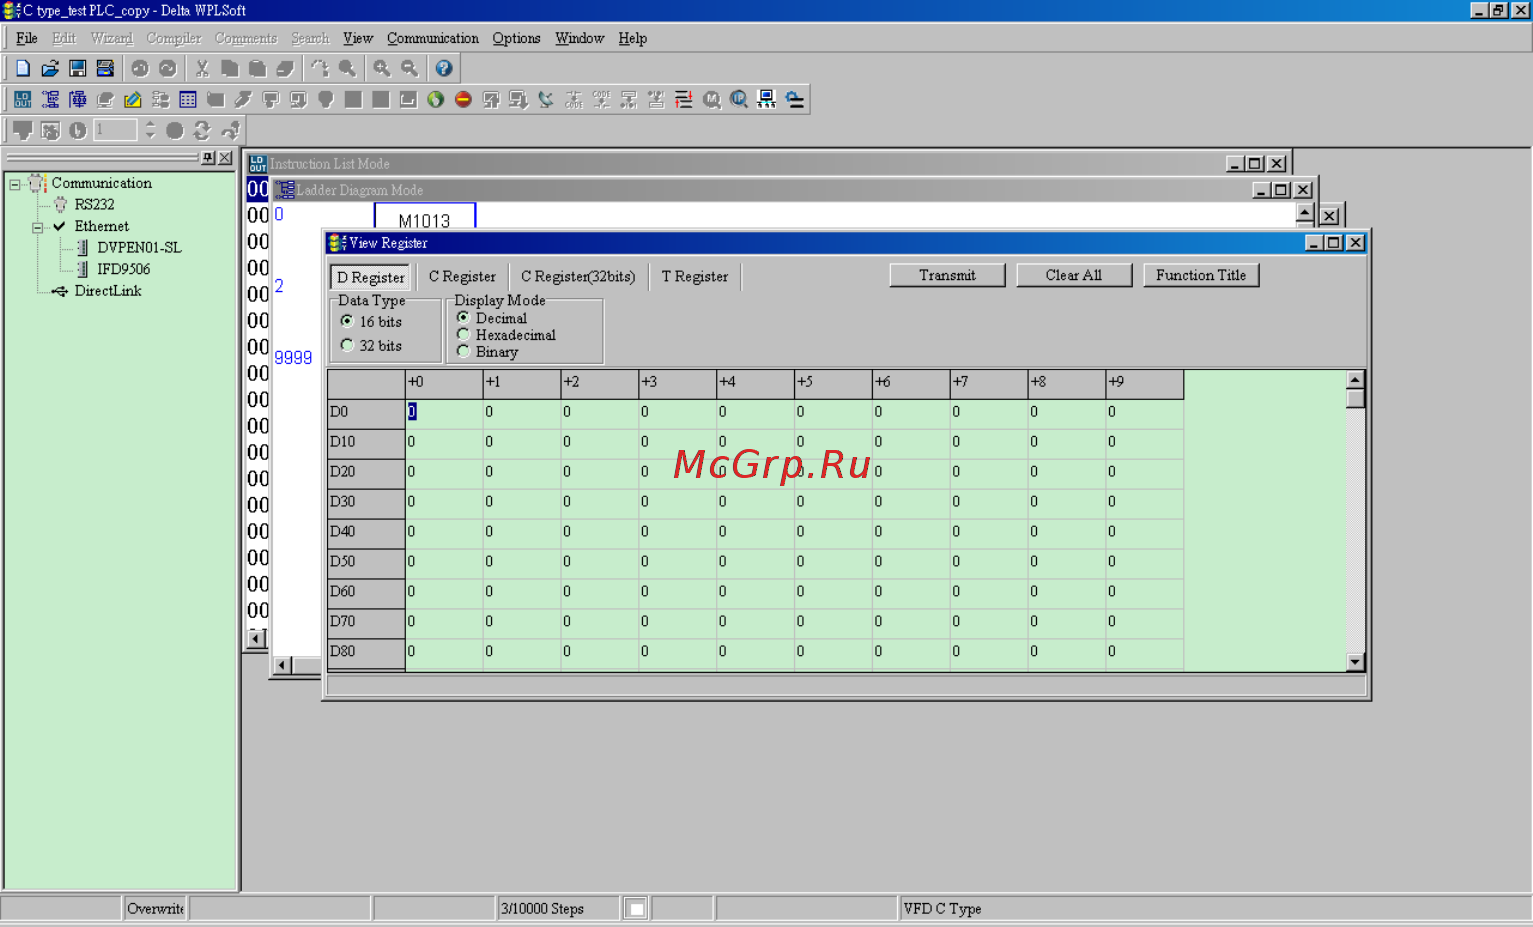Click the New file icon

click(23, 68)
